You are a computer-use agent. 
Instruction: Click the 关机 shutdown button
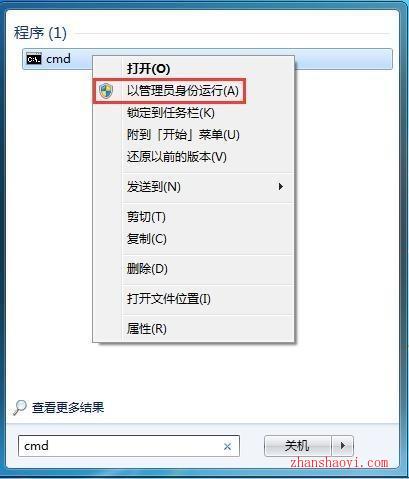298,445
